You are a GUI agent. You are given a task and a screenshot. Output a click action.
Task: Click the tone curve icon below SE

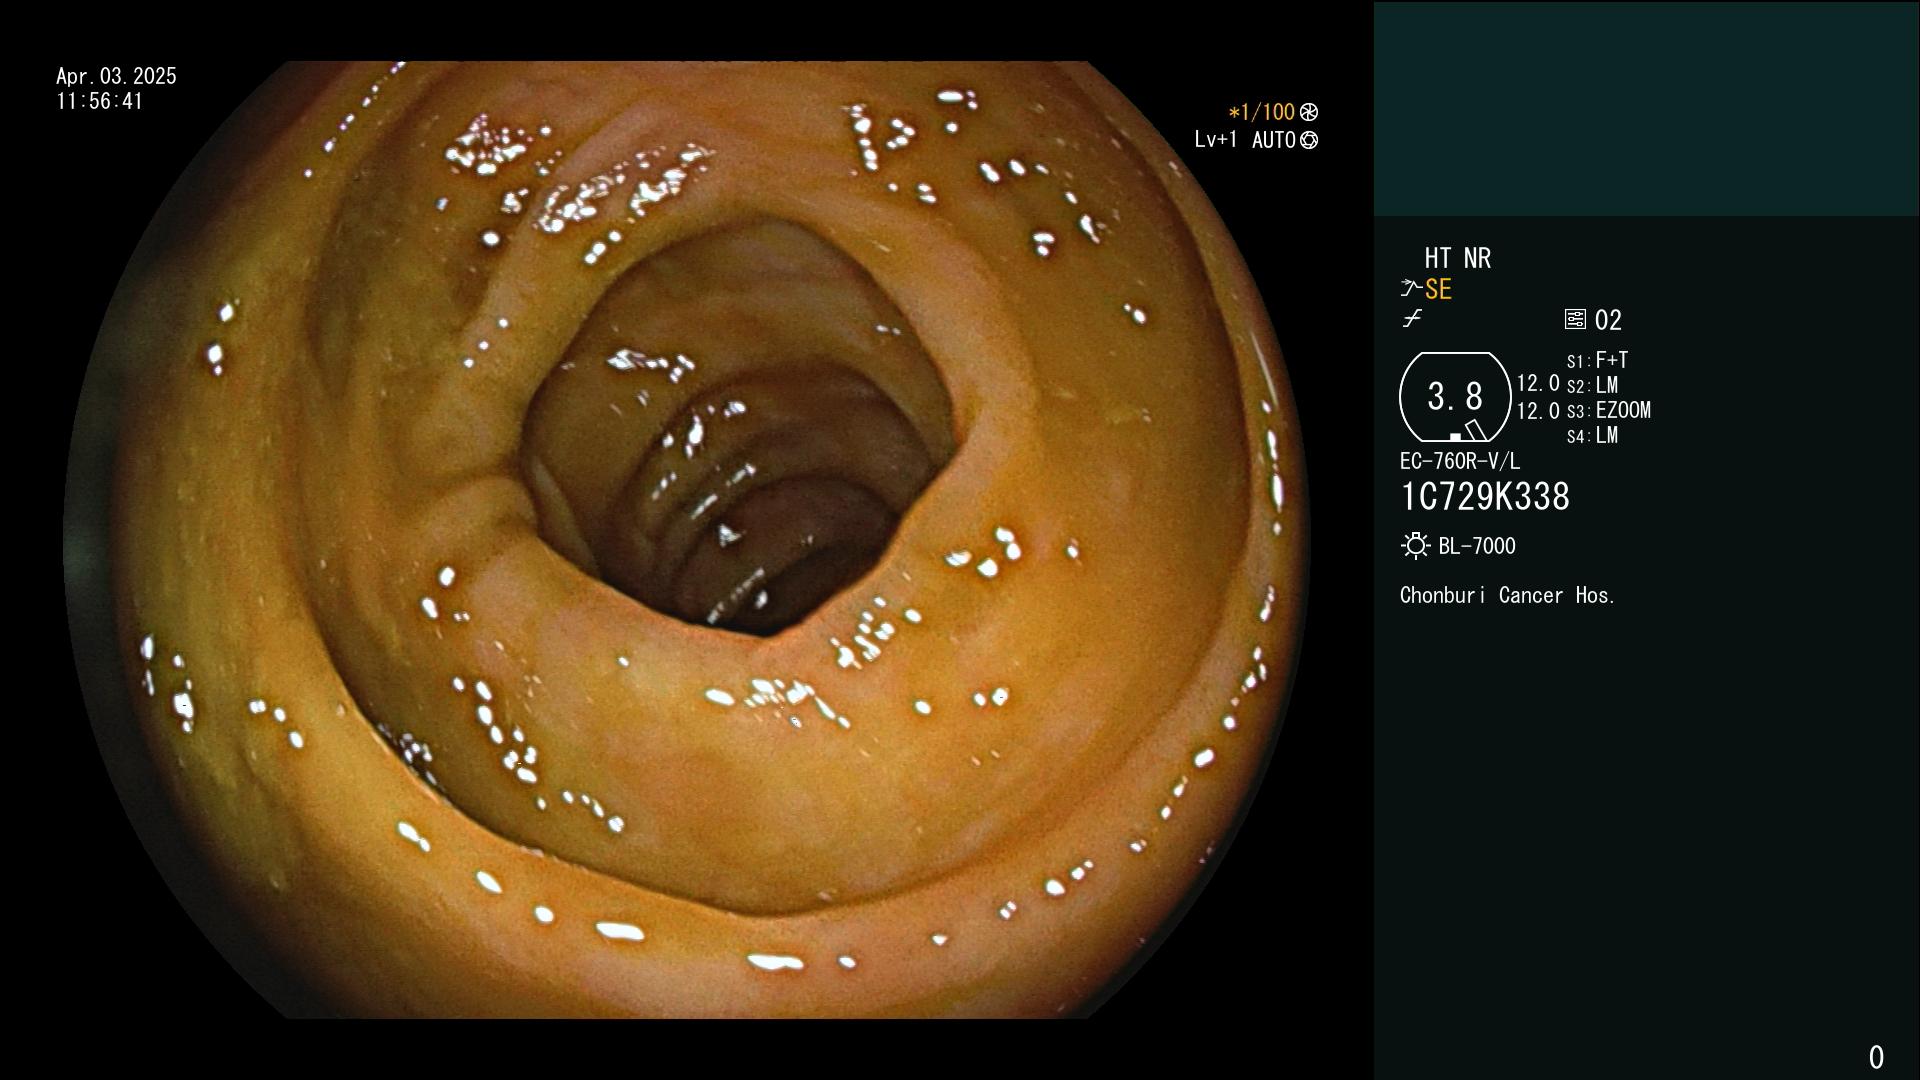point(1412,319)
